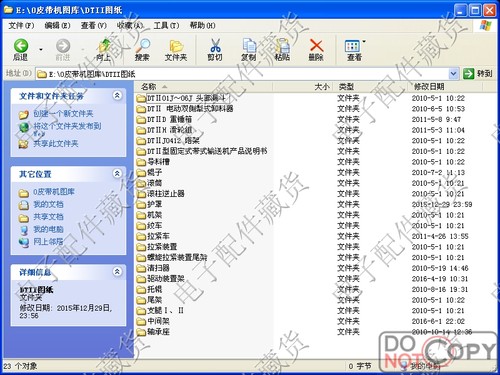500x375 pixels.
Task: Go back with the 后退 button
Action: (x=20, y=50)
